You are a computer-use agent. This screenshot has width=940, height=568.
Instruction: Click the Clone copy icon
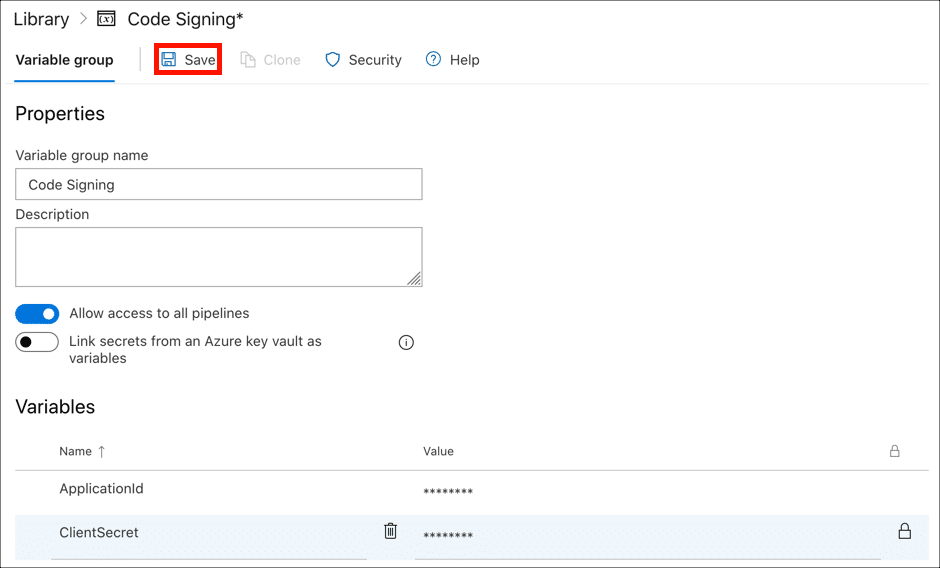(x=248, y=60)
